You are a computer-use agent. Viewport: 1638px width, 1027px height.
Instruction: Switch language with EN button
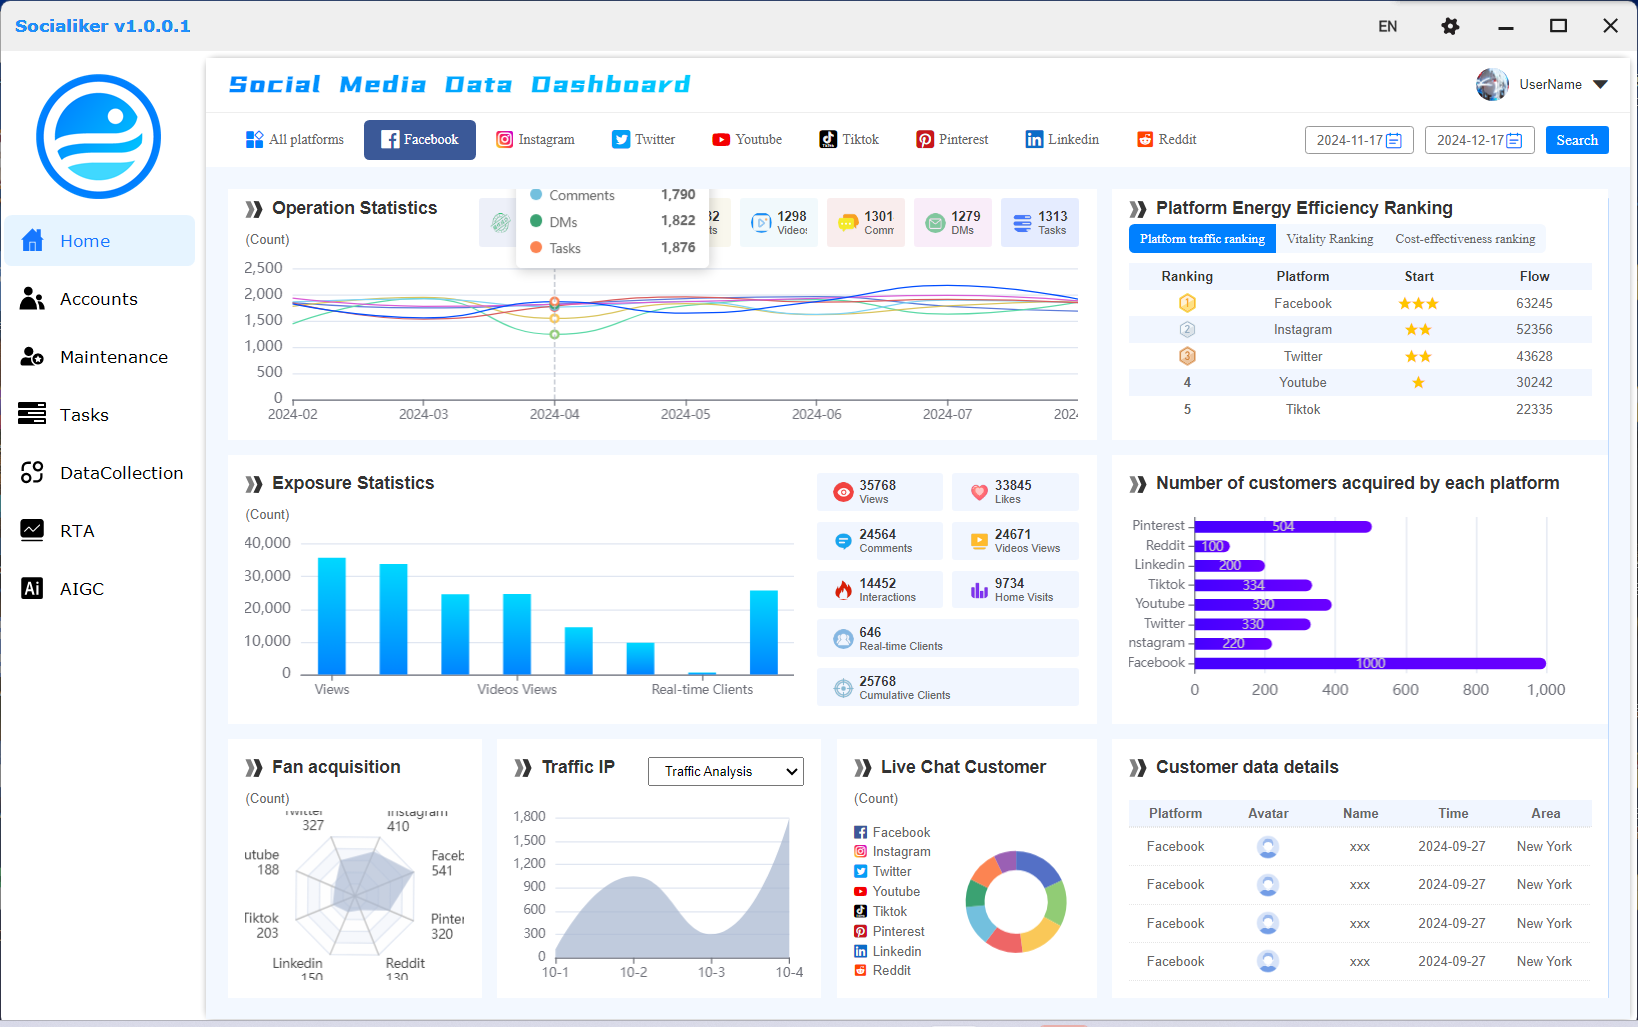pyautogui.click(x=1387, y=26)
